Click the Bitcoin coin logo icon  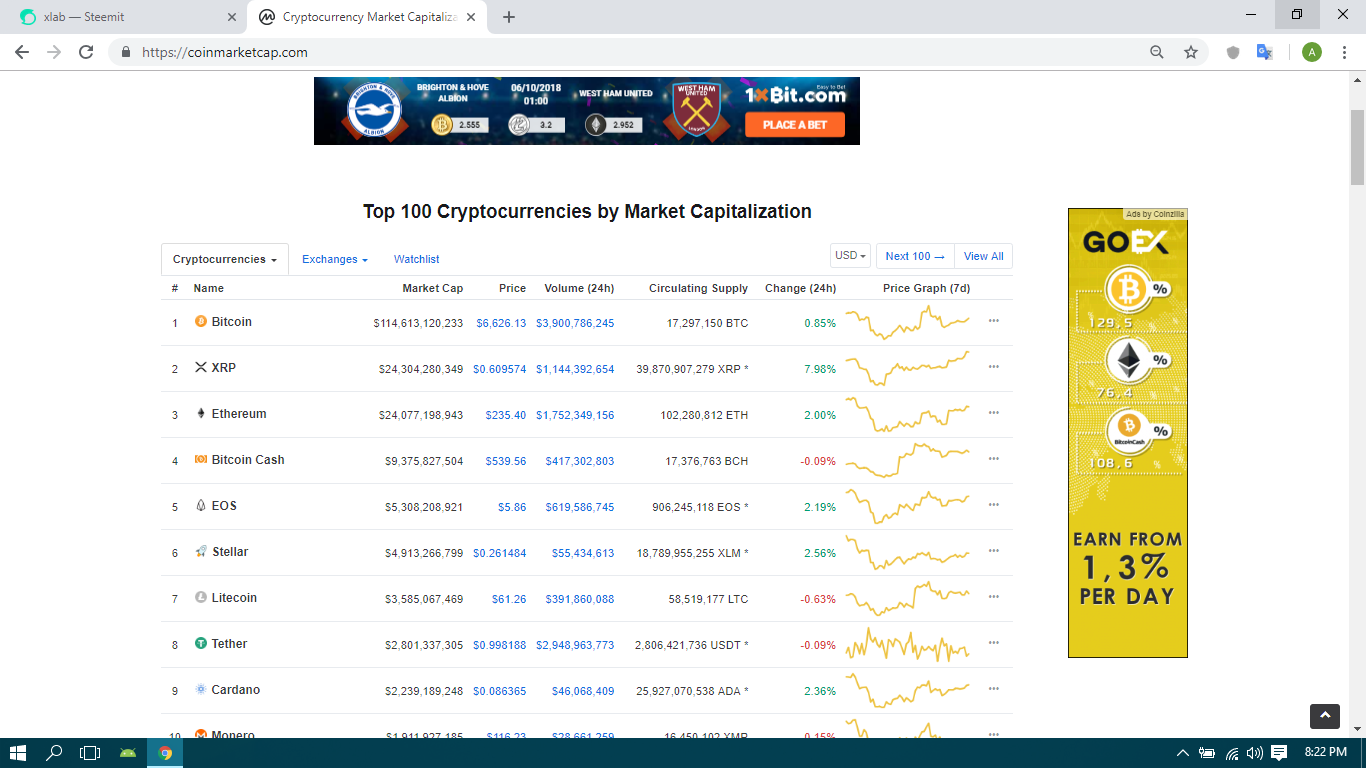(x=201, y=322)
